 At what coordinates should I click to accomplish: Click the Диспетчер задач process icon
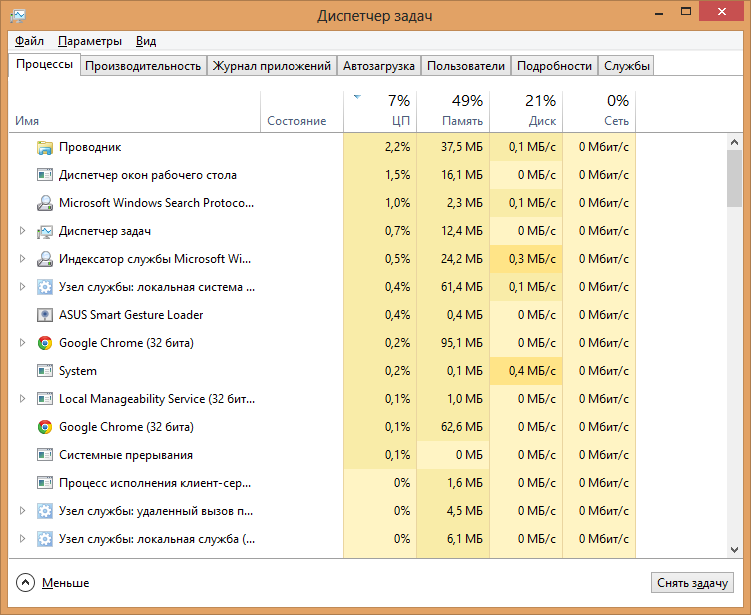(x=45, y=231)
